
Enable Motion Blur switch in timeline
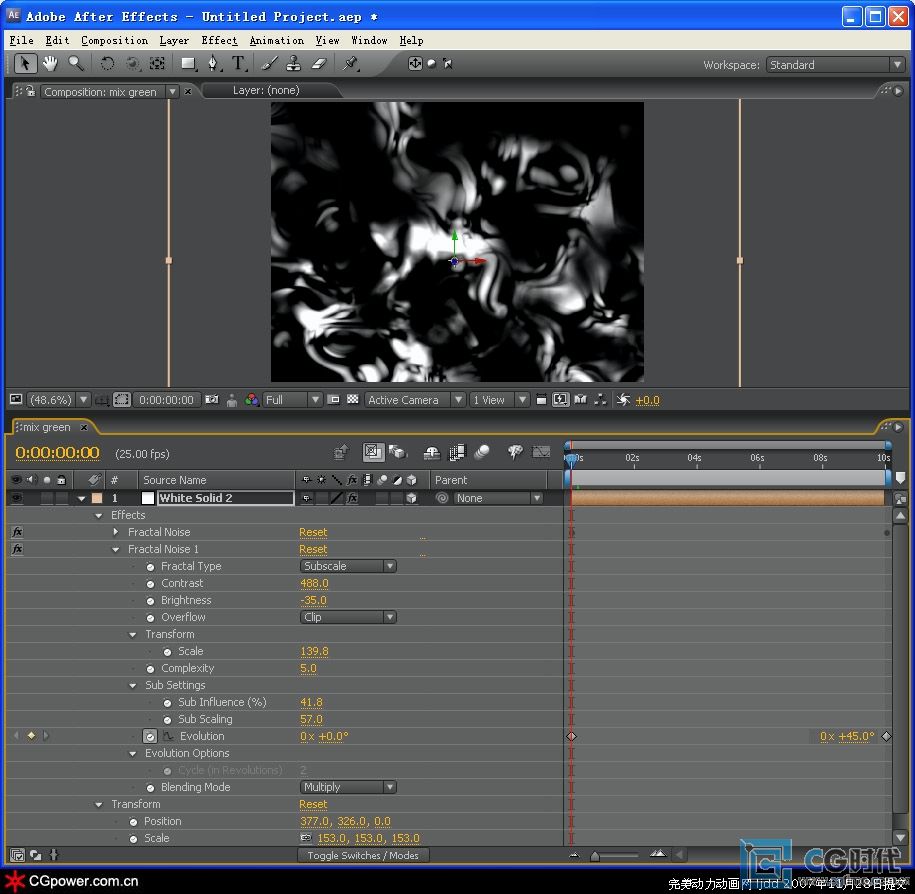point(481,452)
